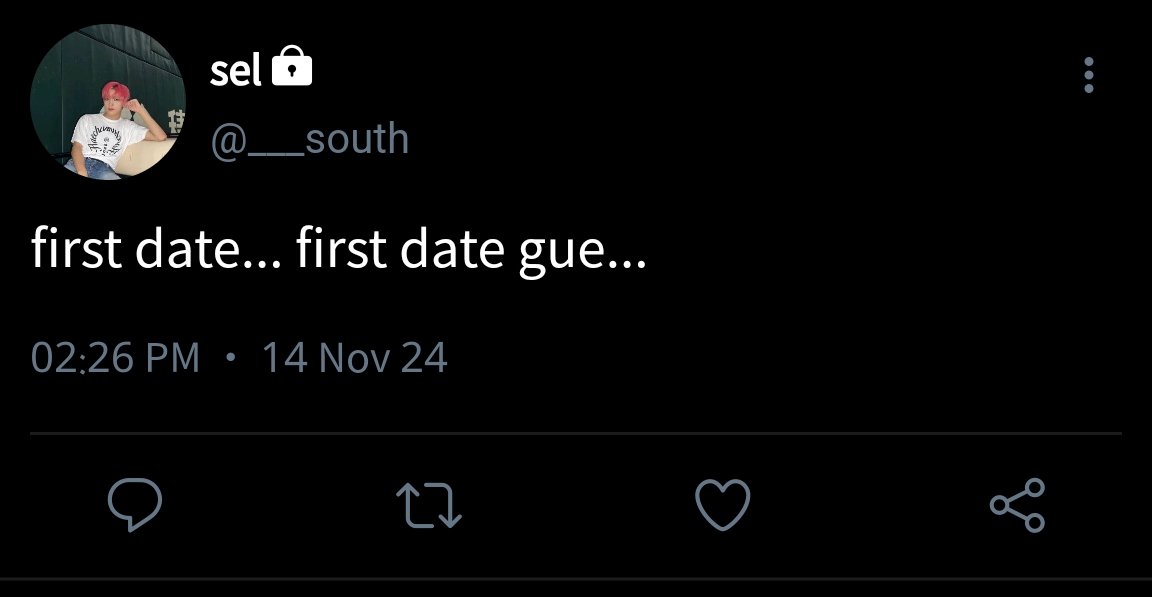Click the 02:26 PM timestamp

click(115, 358)
